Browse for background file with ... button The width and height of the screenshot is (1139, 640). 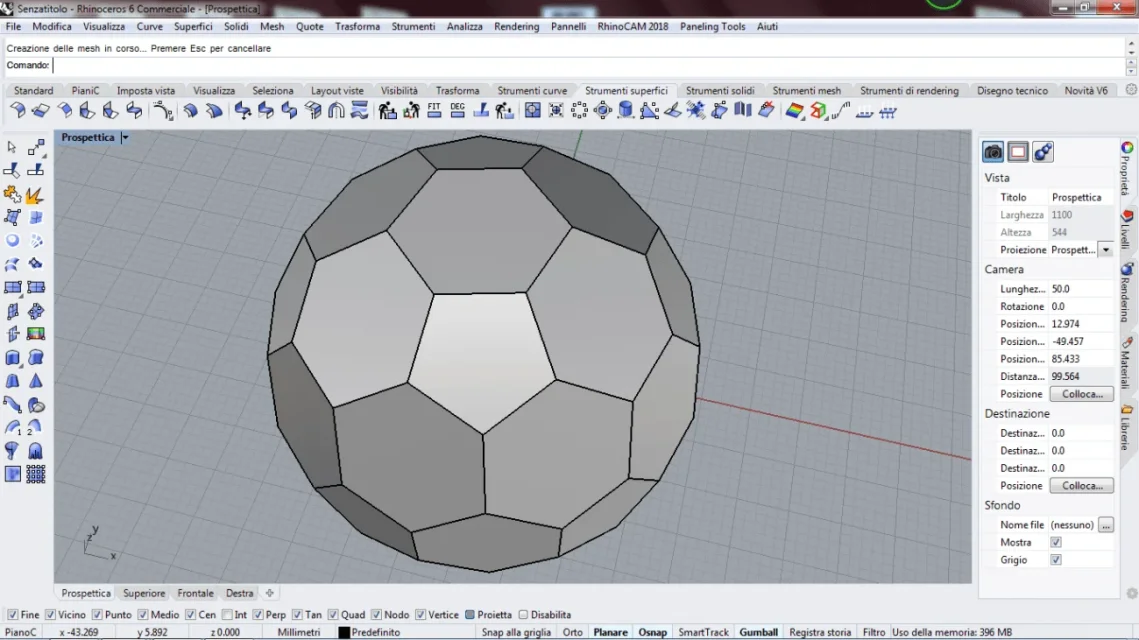click(x=1106, y=524)
